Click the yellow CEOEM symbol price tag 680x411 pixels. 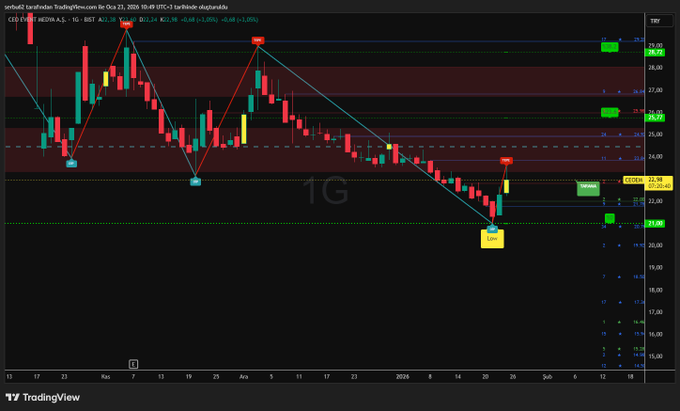pos(633,180)
